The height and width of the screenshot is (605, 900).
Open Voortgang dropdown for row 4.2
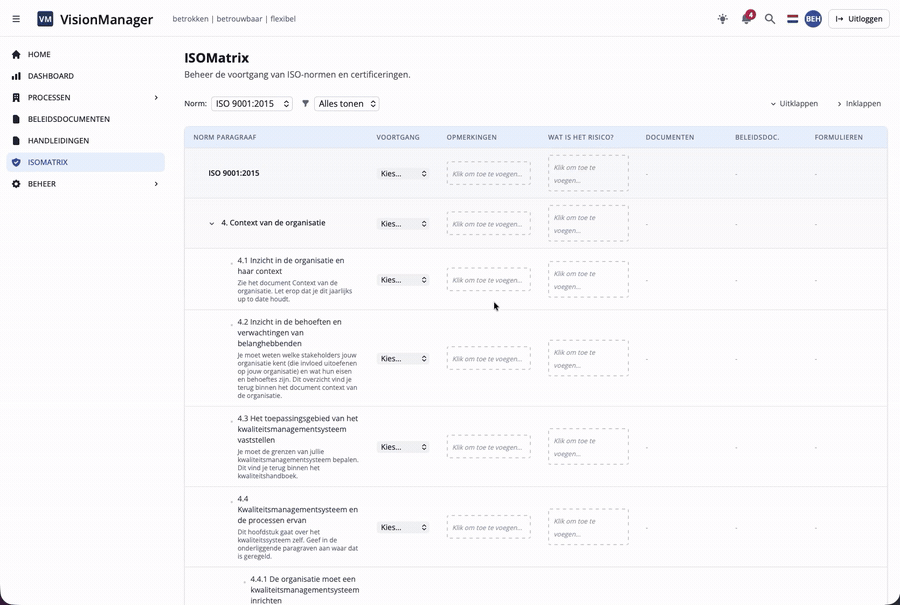(x=403, y=358)
